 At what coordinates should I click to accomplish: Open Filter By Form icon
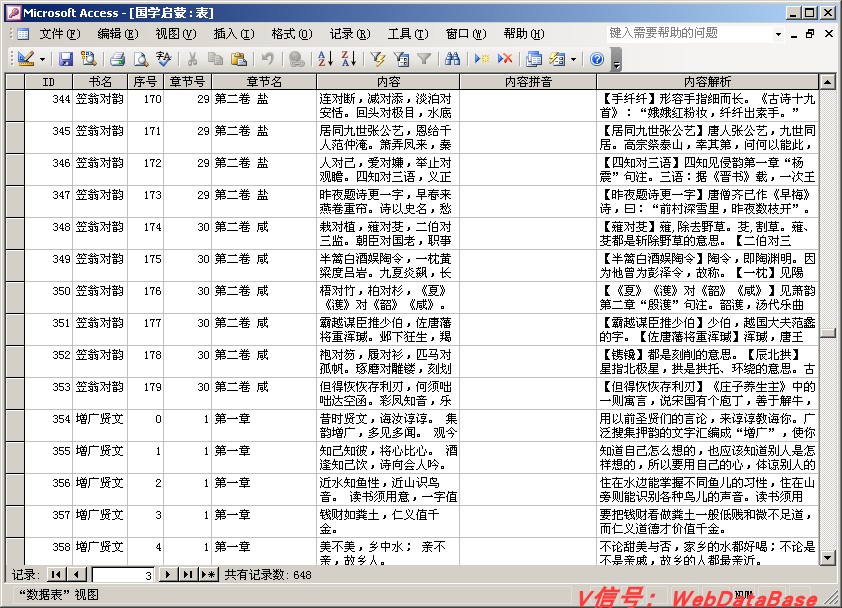coord(401,59)
